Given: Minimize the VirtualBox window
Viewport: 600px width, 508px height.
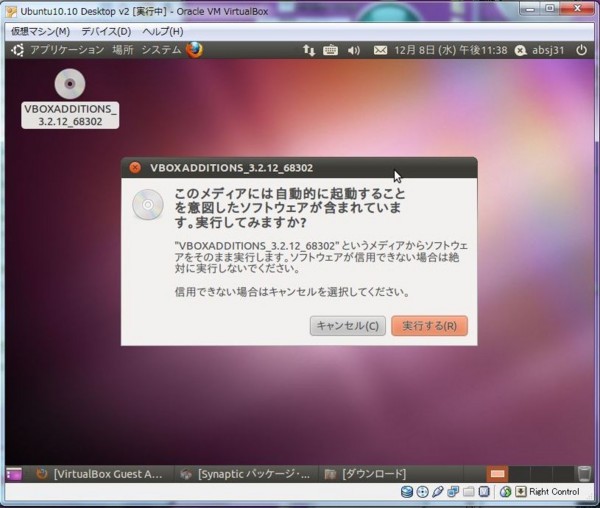Looking at the screenshot, I should click(530, 9).
